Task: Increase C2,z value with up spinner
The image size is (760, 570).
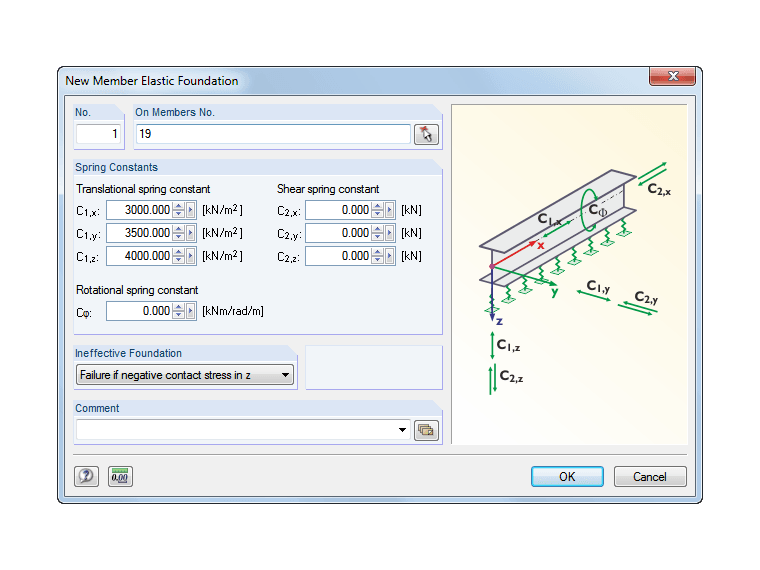Action: click(378, 252)
